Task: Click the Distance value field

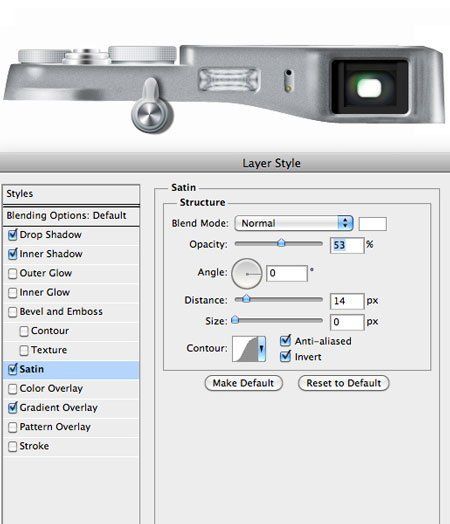Action: click(x=347, y=301)
